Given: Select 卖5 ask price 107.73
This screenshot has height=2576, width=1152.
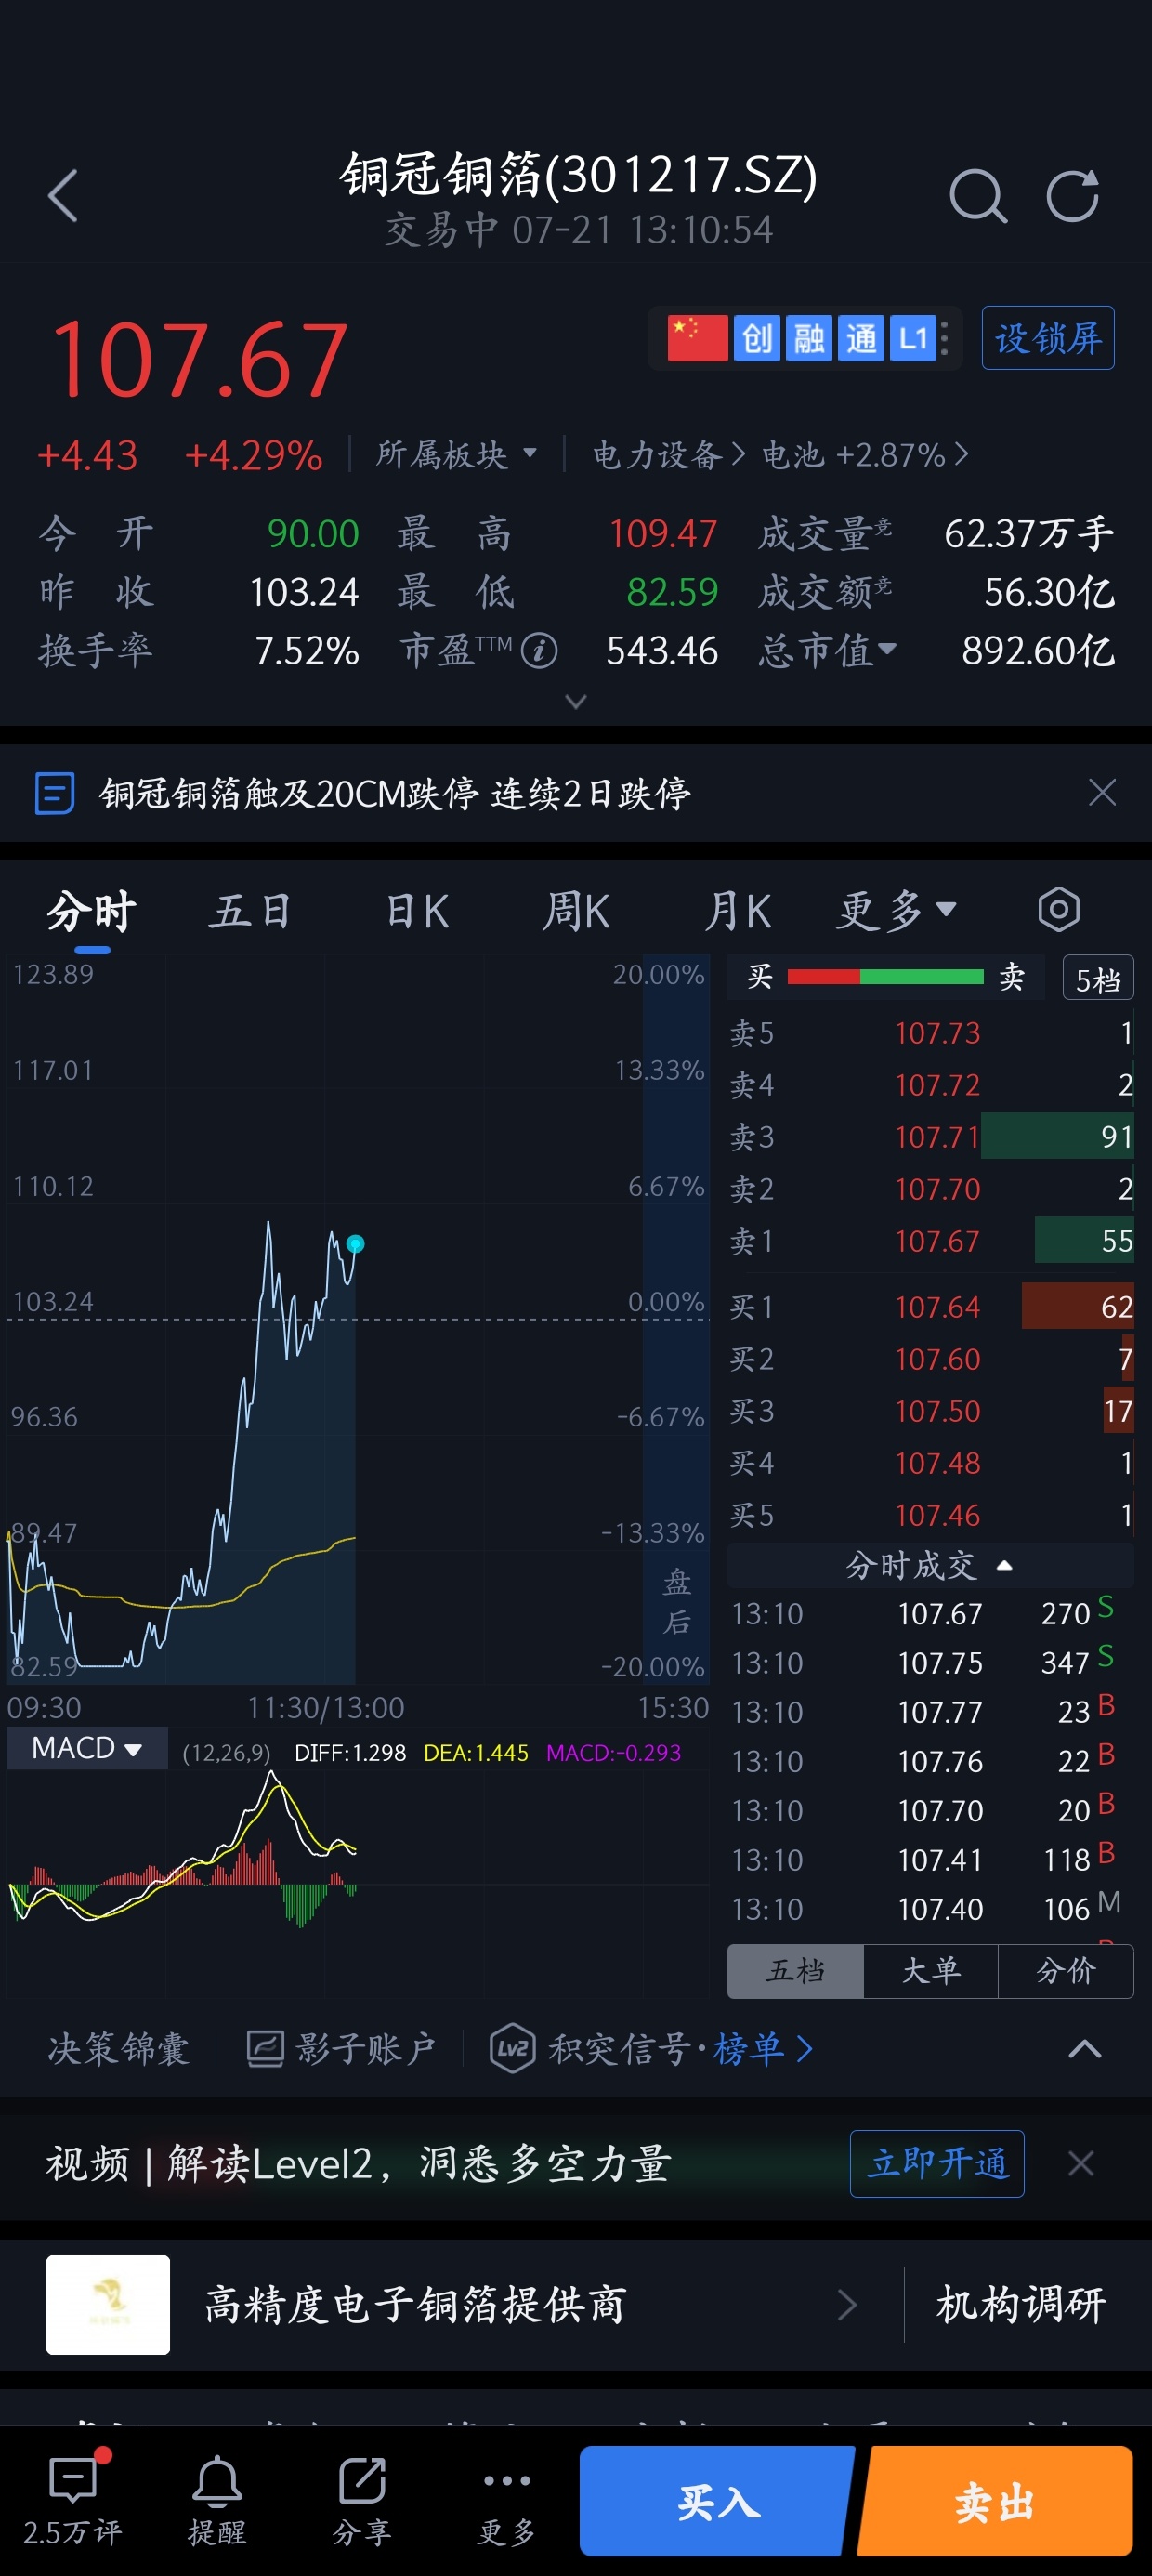Looking at the screenshot, I should [x=931, y=1033].
